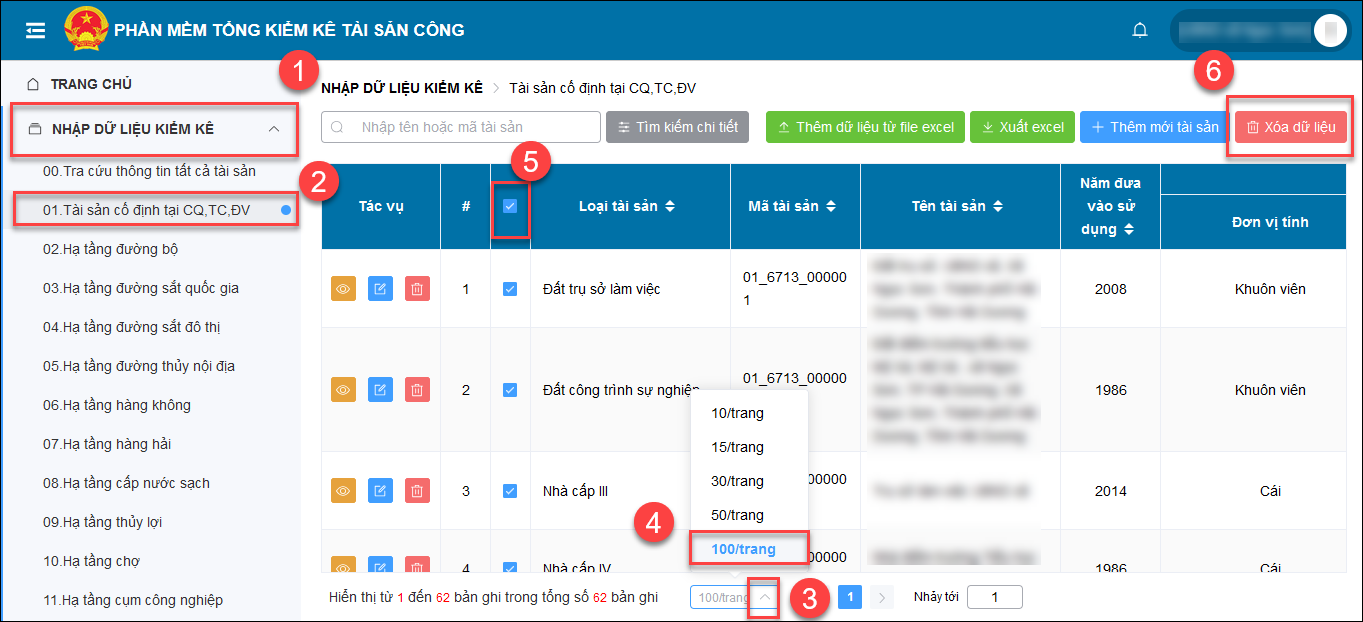The width and height of the screenshot is (1363, 622).
Task: Edit row 3 Nhà cấp III
Action: coord(380,491)
